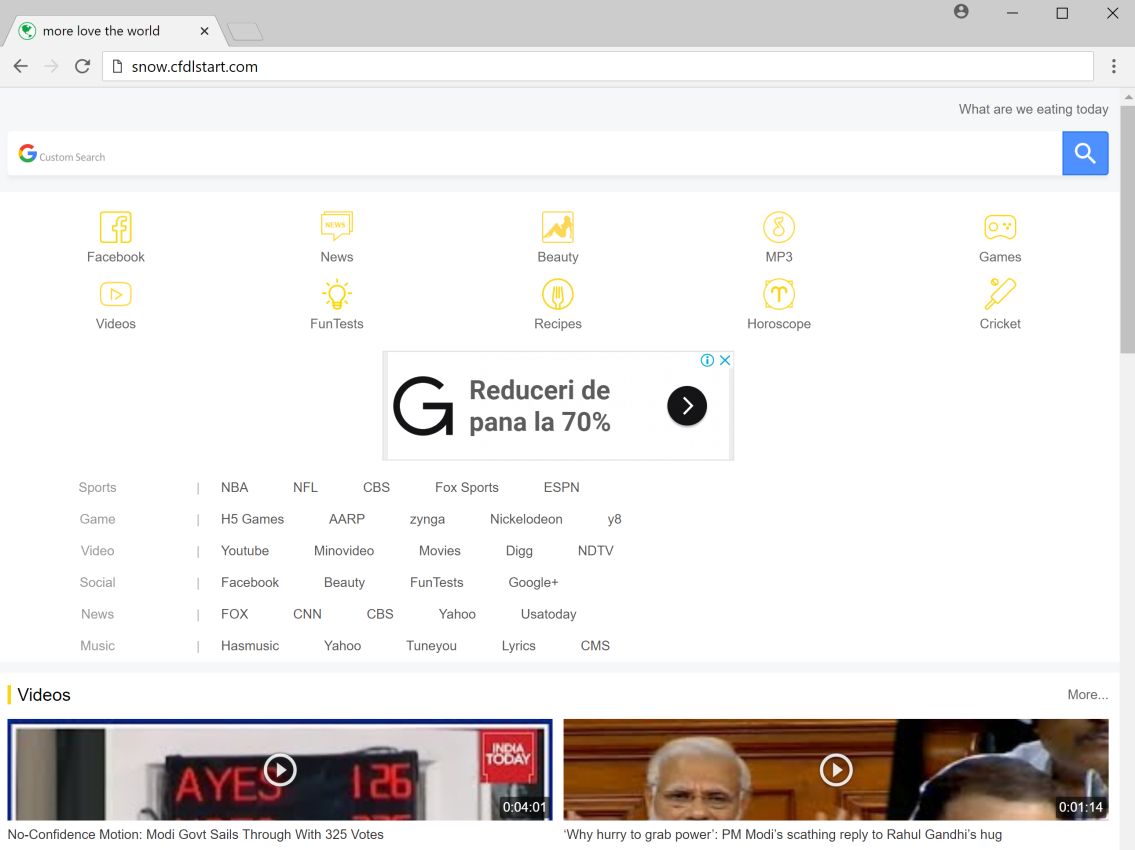The image size is (1135, 850).
Task: Open the Horoscope shortcut icon
Action: [779, 295]
